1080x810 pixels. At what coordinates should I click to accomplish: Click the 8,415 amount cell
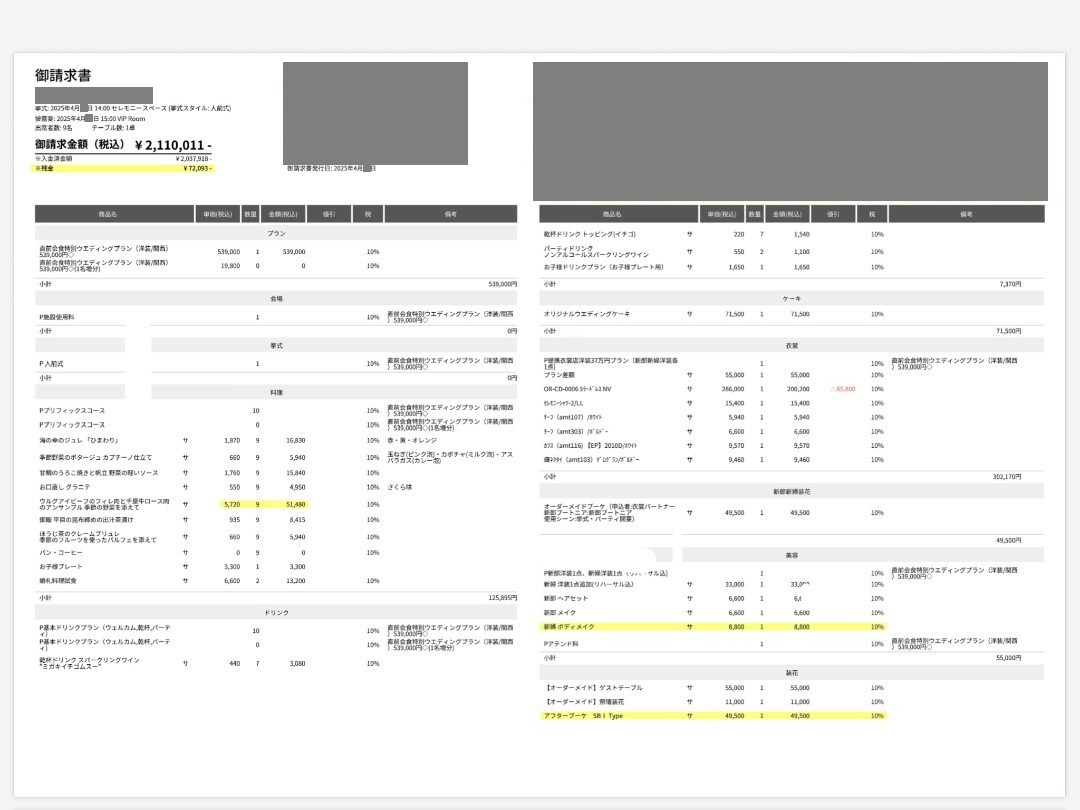click(297, 520)
